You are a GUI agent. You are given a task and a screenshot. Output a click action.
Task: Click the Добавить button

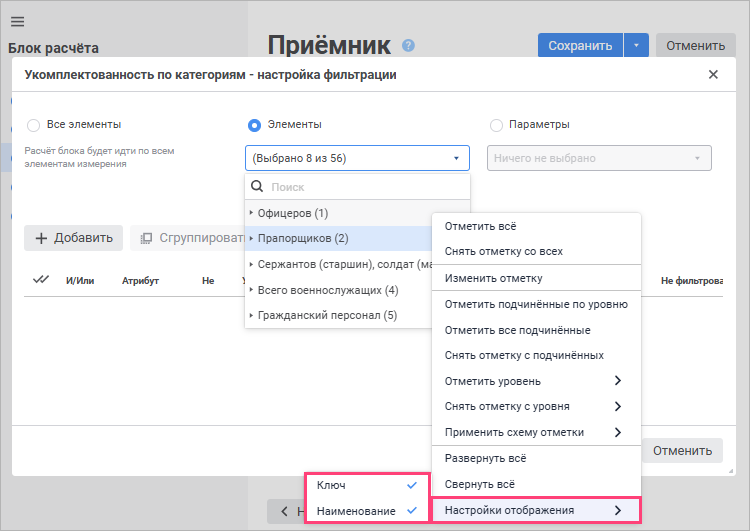tap(73, 238)
